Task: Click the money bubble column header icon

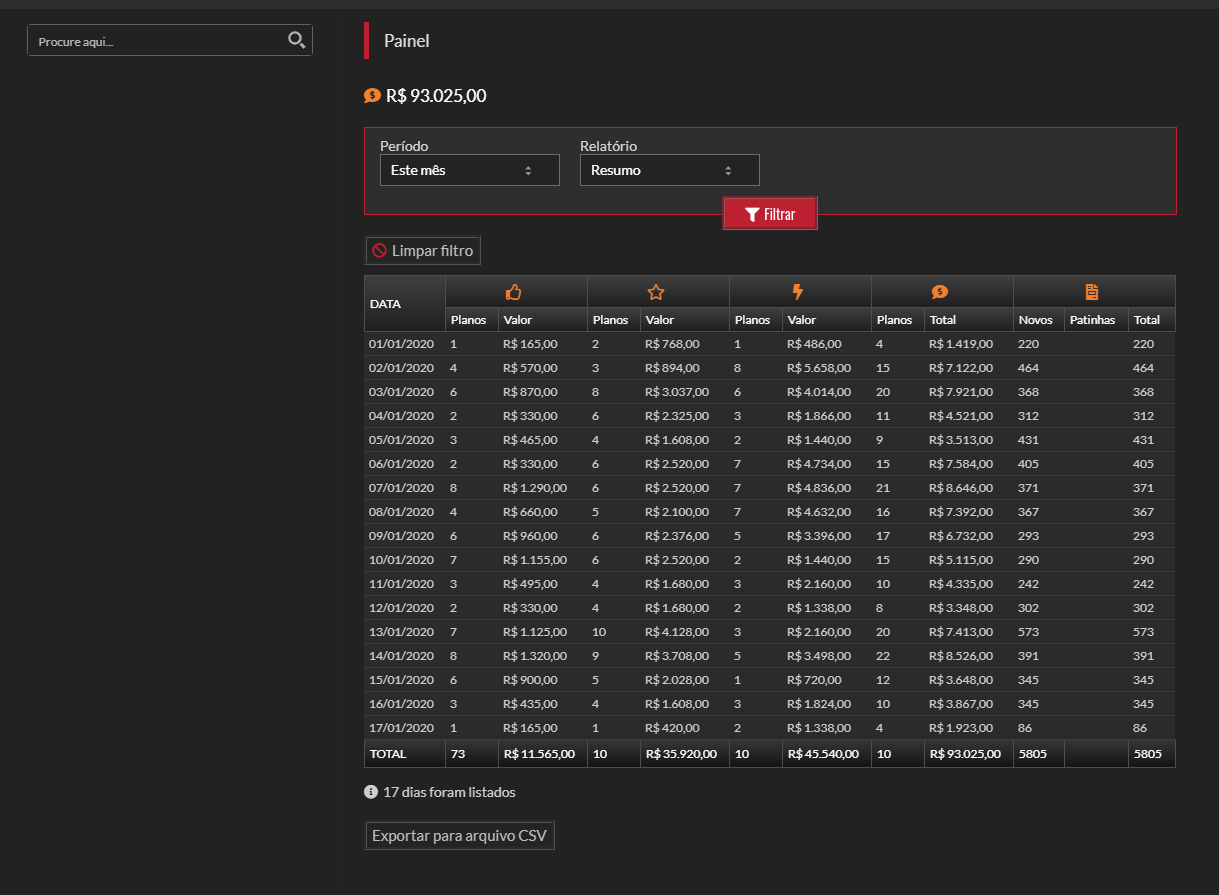Action: pos(940,292)
